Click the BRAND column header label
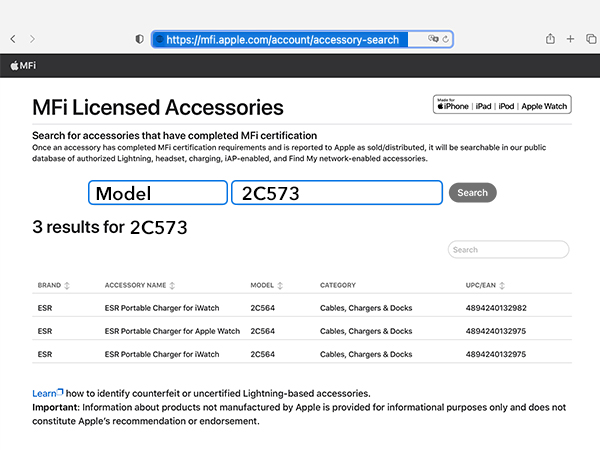600x450 pixels. click(x=49, y=285)
